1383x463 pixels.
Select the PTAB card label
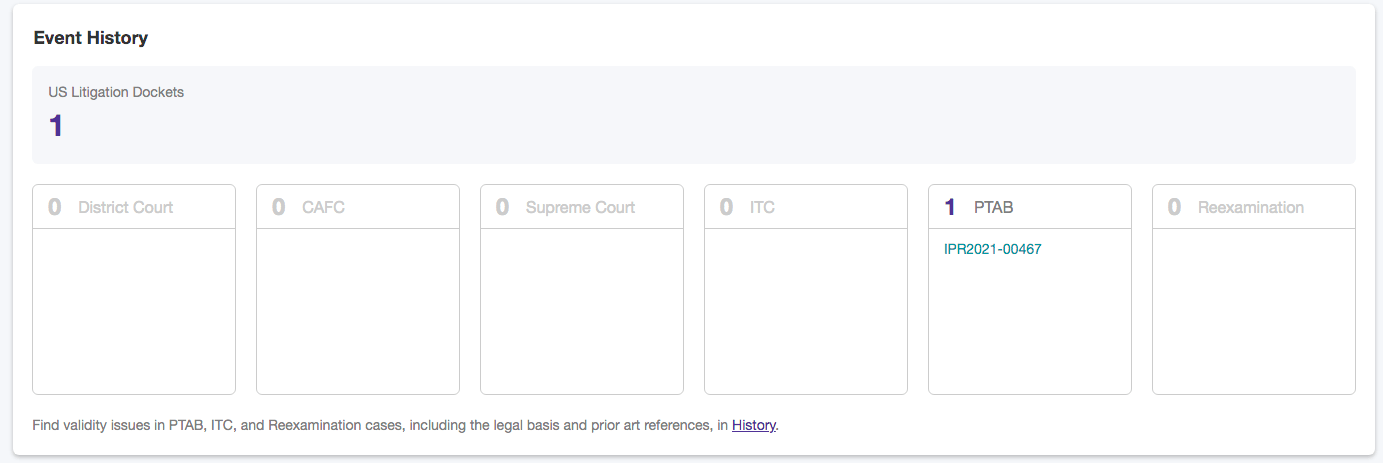click(x=994, y=207)
